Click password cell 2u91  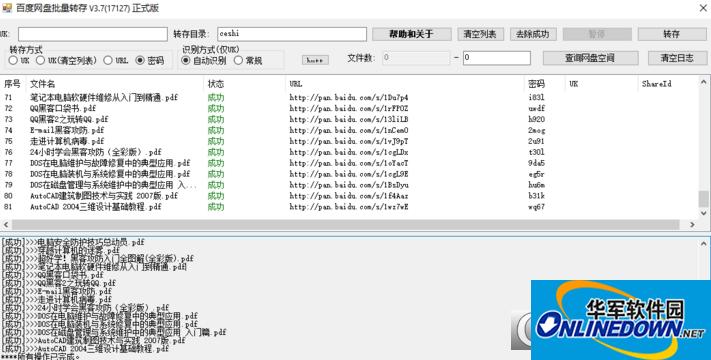coord(536,141)
